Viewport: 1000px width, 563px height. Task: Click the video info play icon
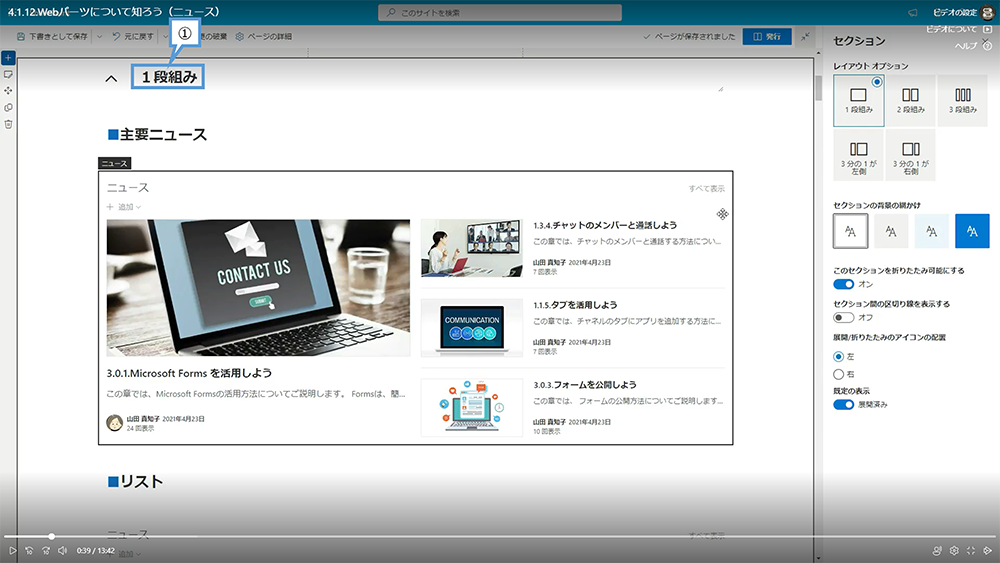[x=987, y=29]
